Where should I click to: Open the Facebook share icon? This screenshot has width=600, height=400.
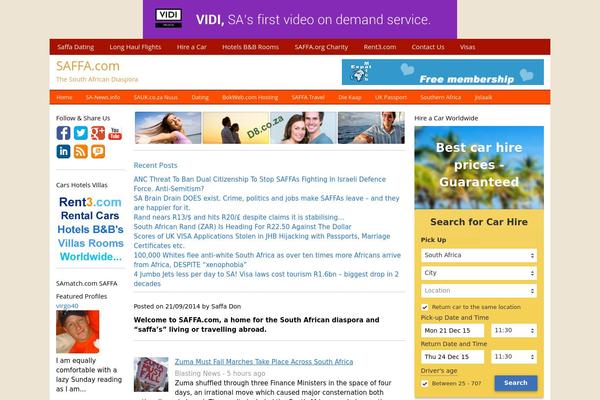63,133
